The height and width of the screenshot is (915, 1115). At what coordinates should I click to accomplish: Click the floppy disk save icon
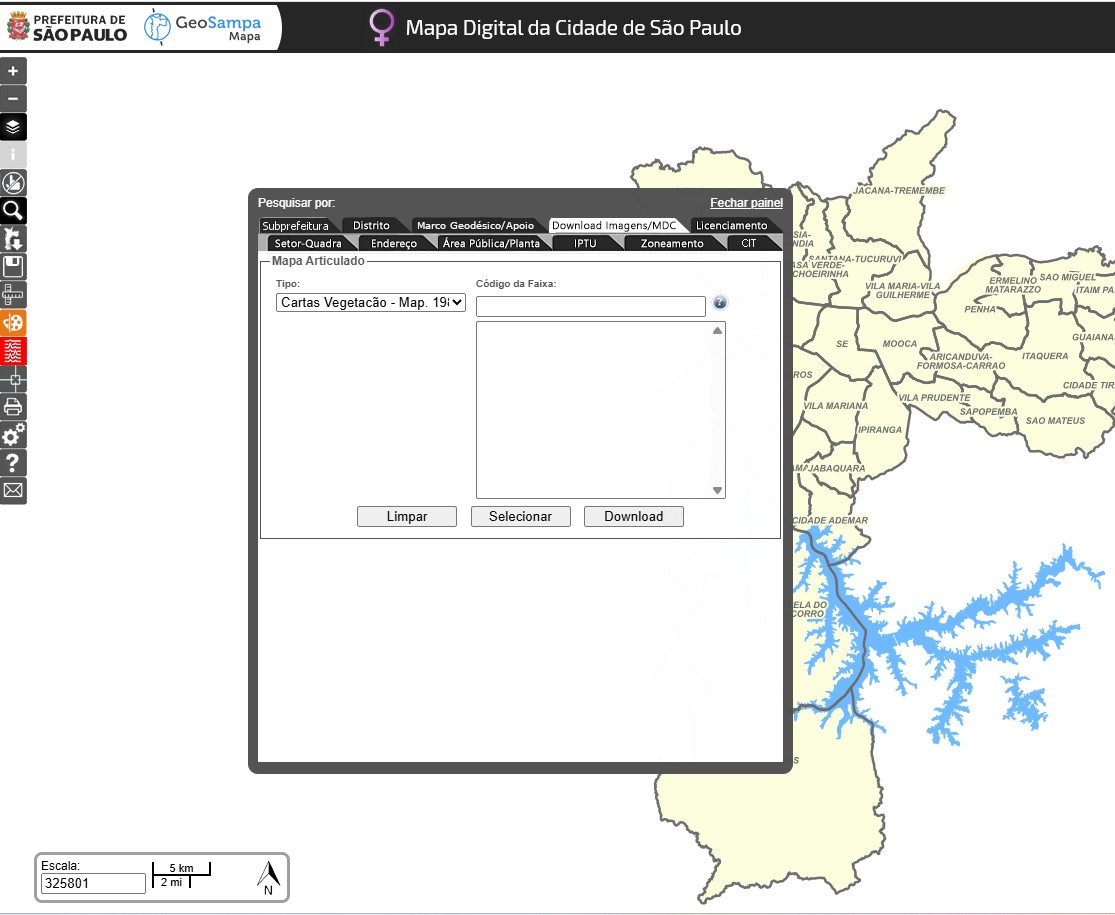pyautogui.click(x=13, y=266)
